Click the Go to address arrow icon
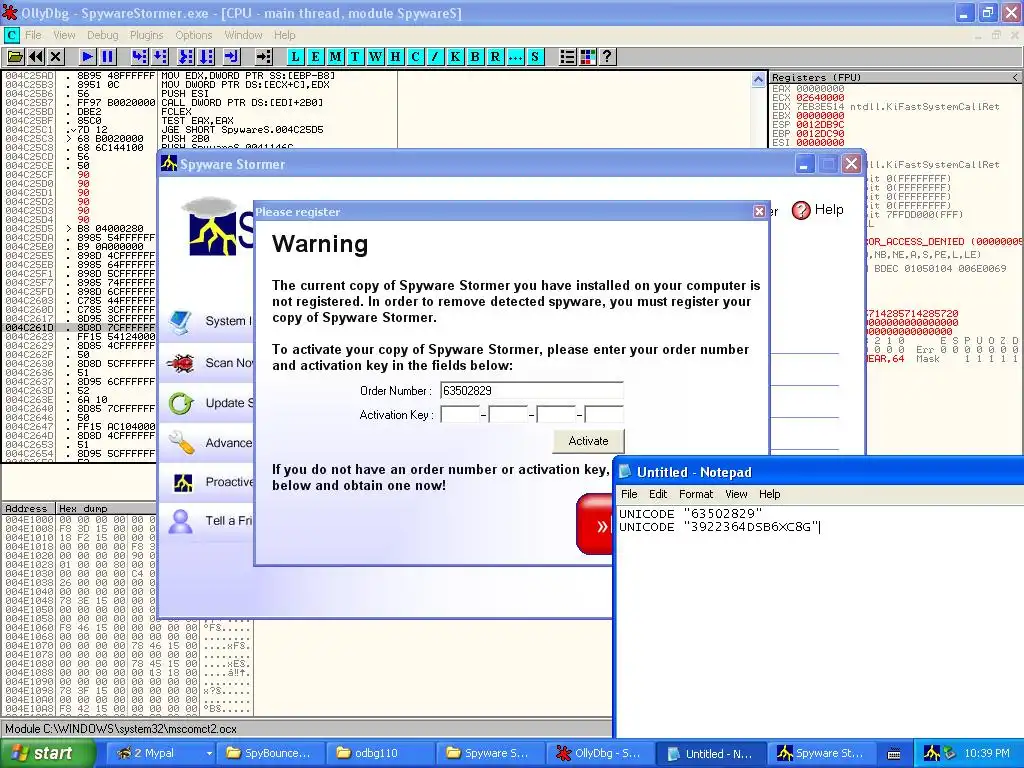Image resolution: width=1024 pixels, height=768 pixels. click(x=263, y=57)
